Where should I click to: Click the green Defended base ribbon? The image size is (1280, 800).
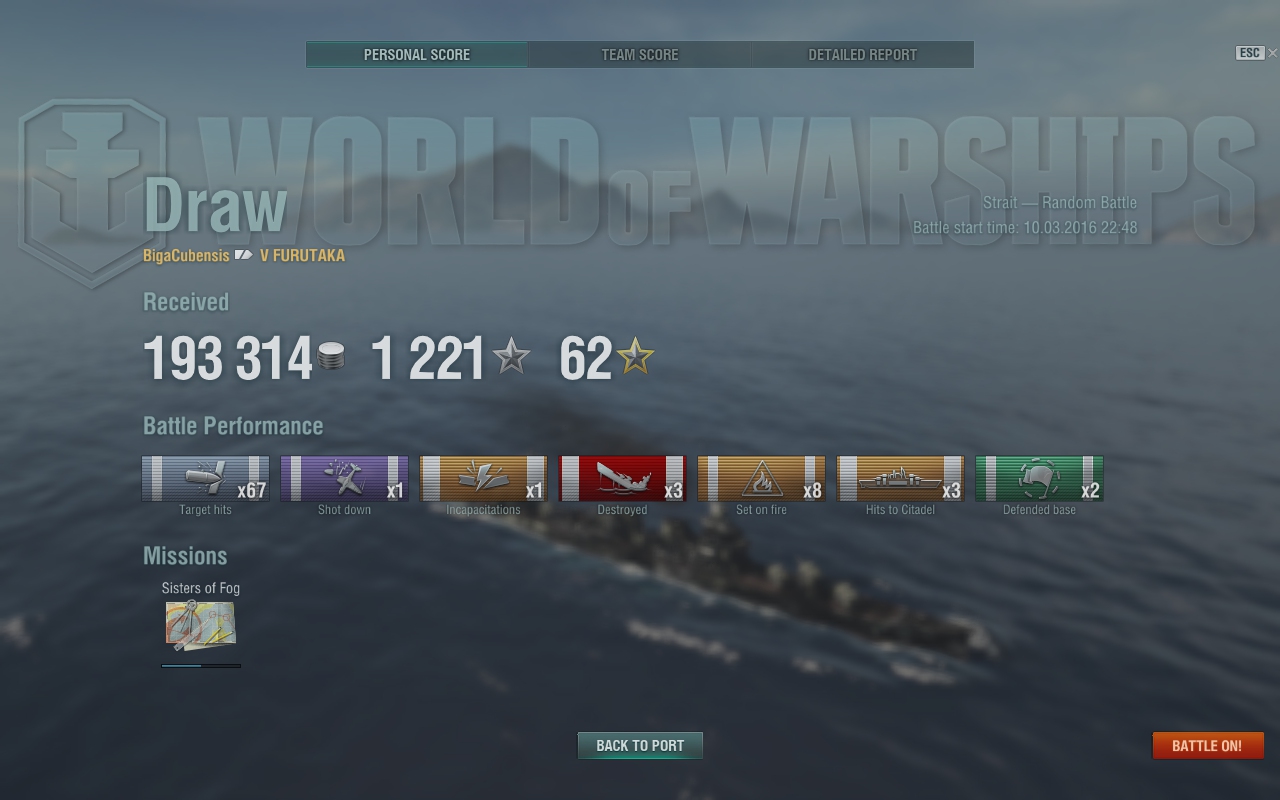pyautogui.click(x=1039, y=478)
